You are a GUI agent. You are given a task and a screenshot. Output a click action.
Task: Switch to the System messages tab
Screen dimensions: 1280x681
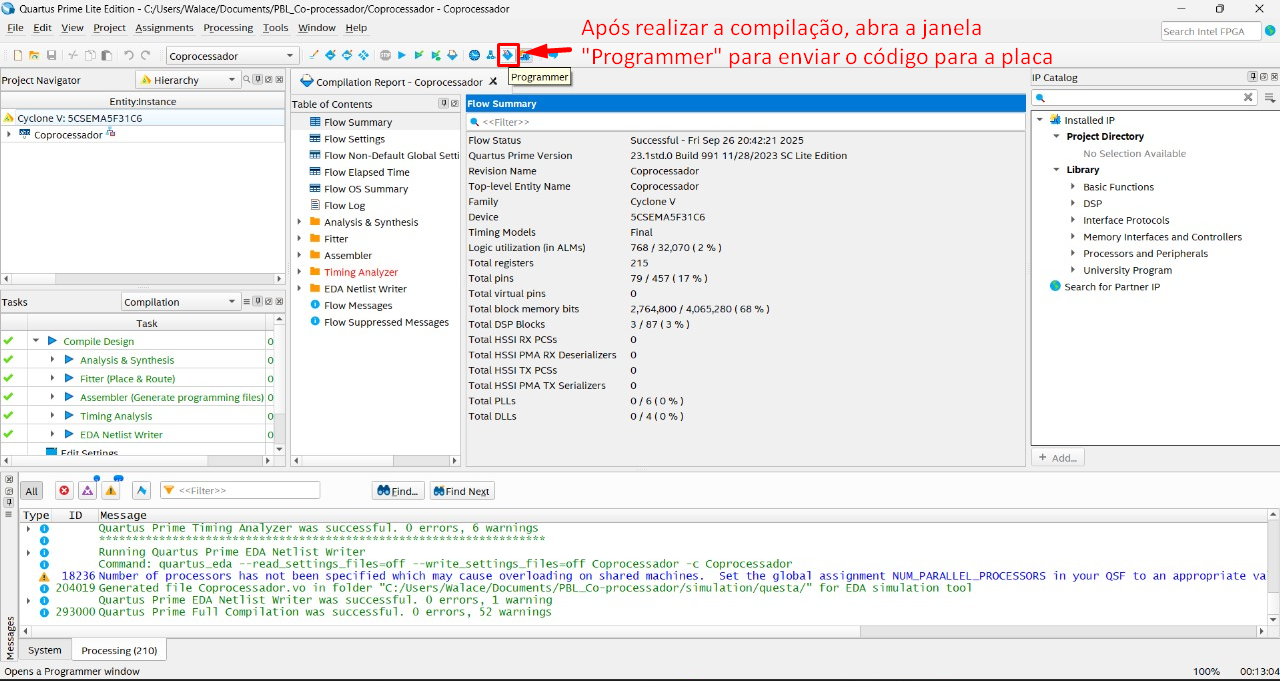(x=44, y=650)
